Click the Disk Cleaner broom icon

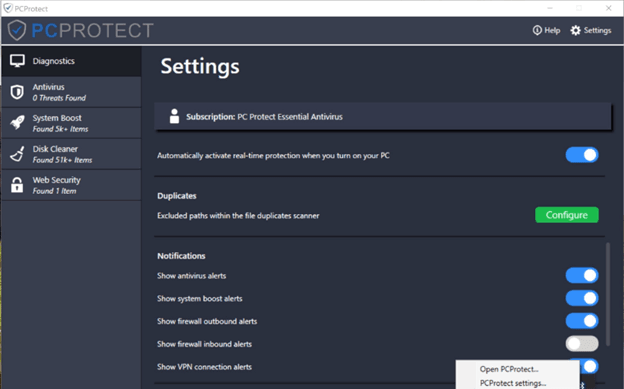[x=17, y=154]
